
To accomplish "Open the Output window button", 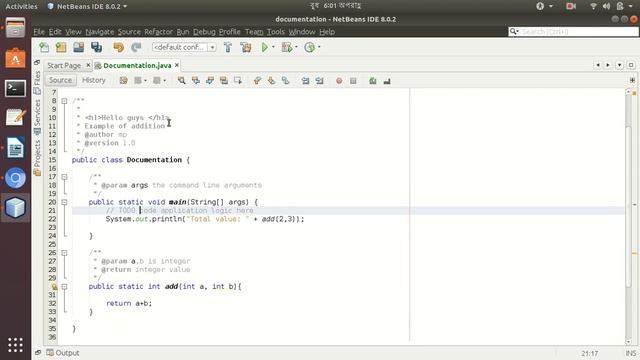I will tap(63, 353).
